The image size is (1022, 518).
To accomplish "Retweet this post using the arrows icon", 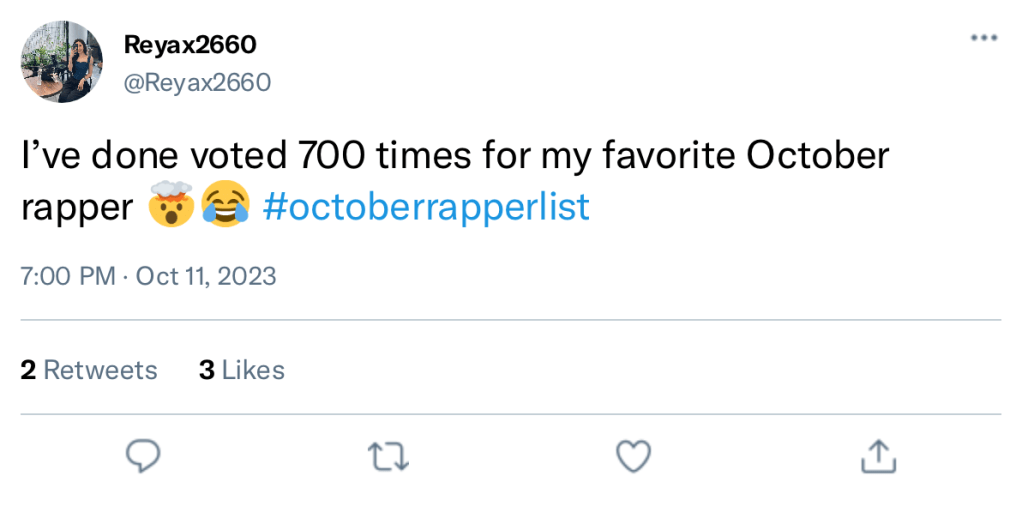I will click(388, 456).
